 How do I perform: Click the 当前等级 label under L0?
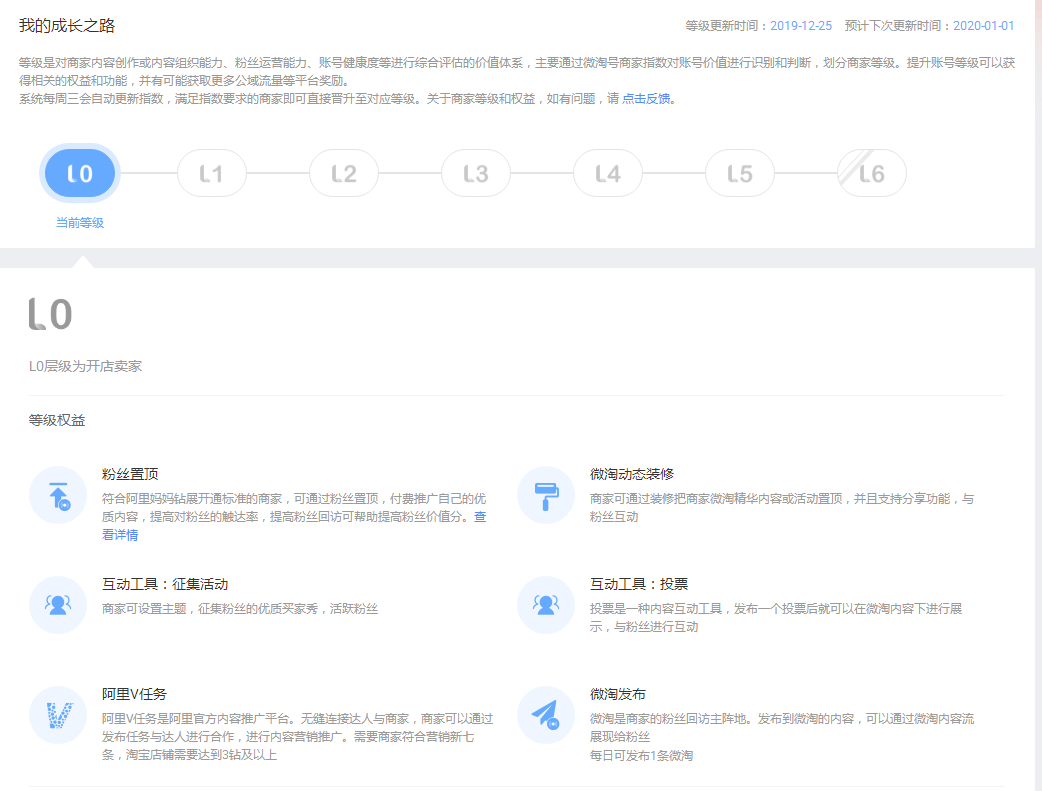click(x=80, y=223)
